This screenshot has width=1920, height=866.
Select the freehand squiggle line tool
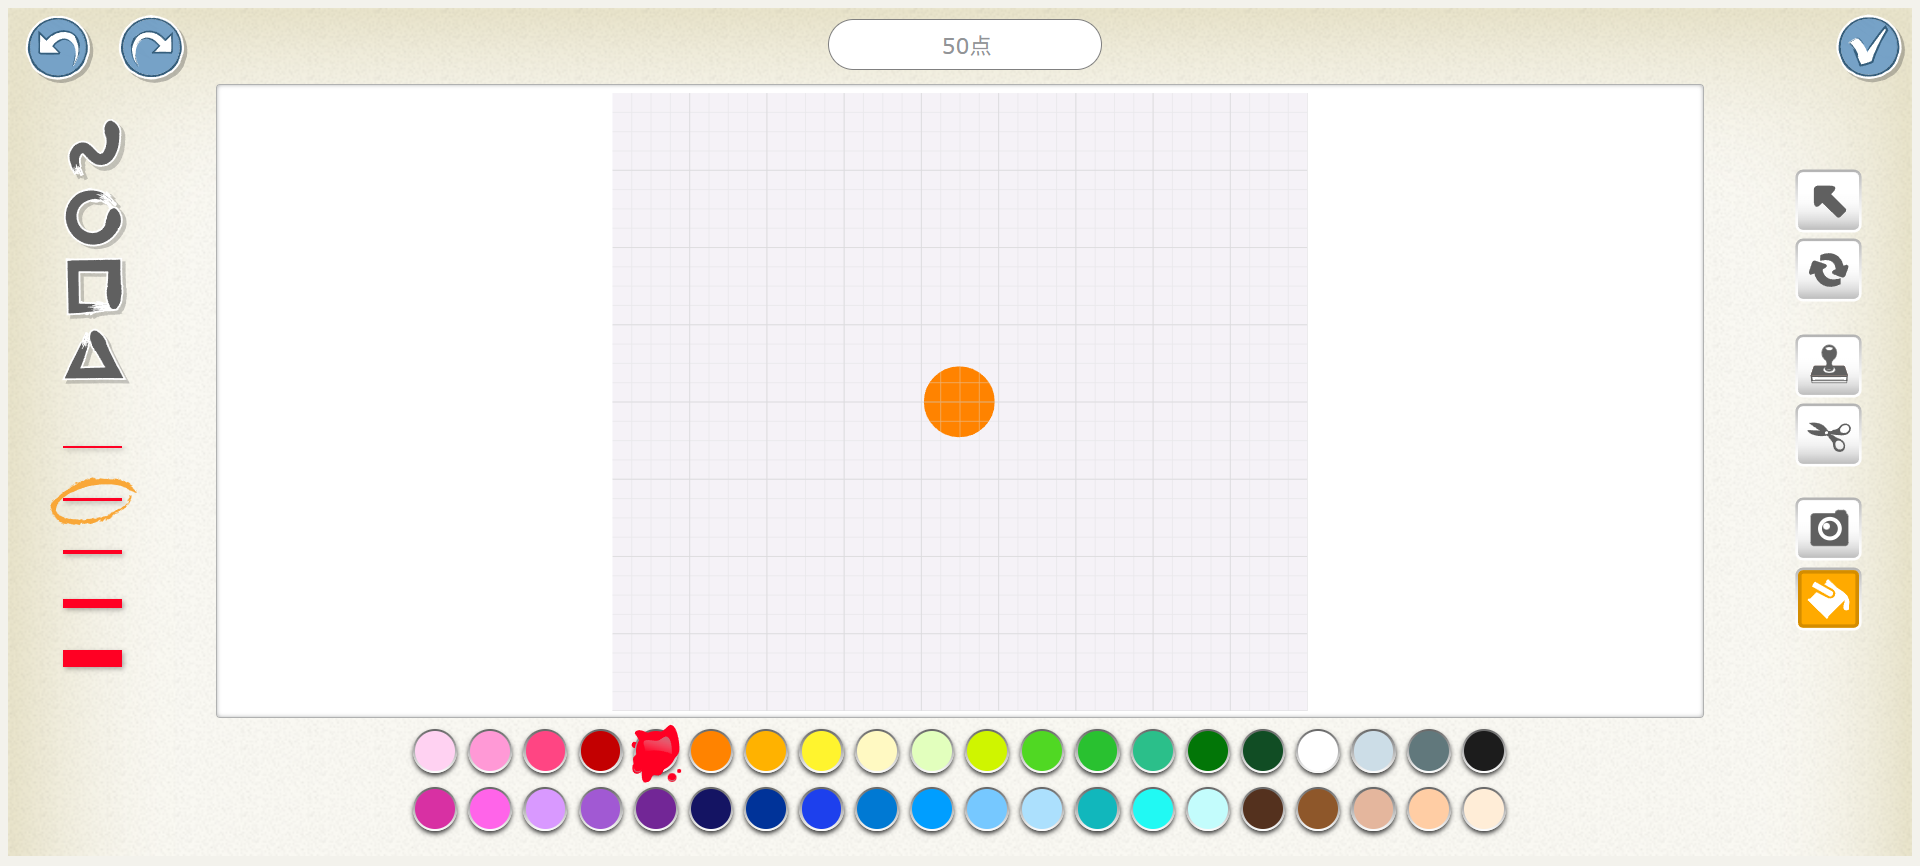(x=95, y=147)
